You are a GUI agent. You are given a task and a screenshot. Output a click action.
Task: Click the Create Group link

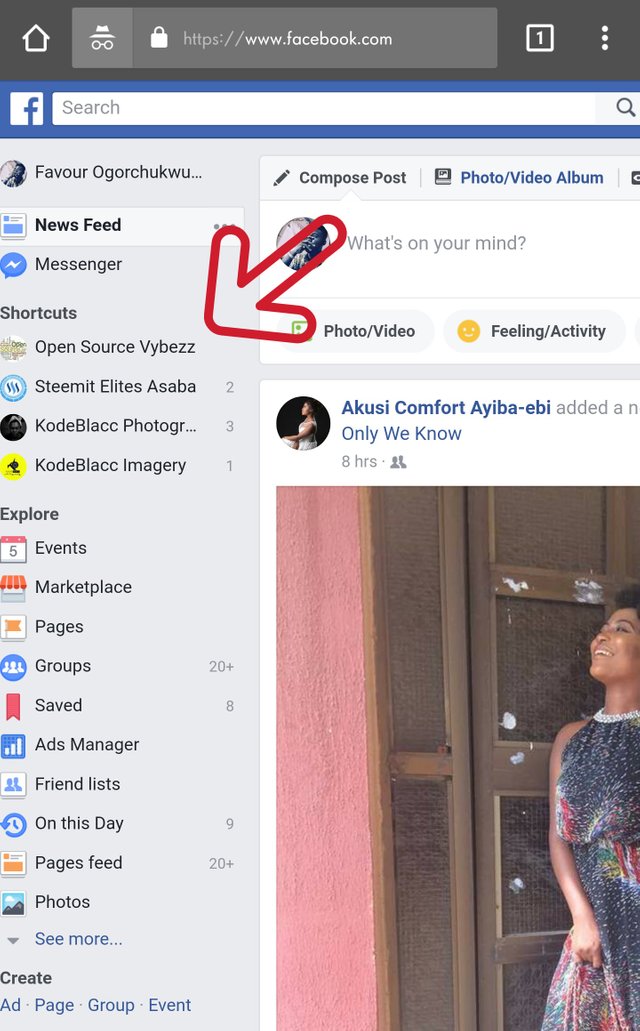point(111,1006)
